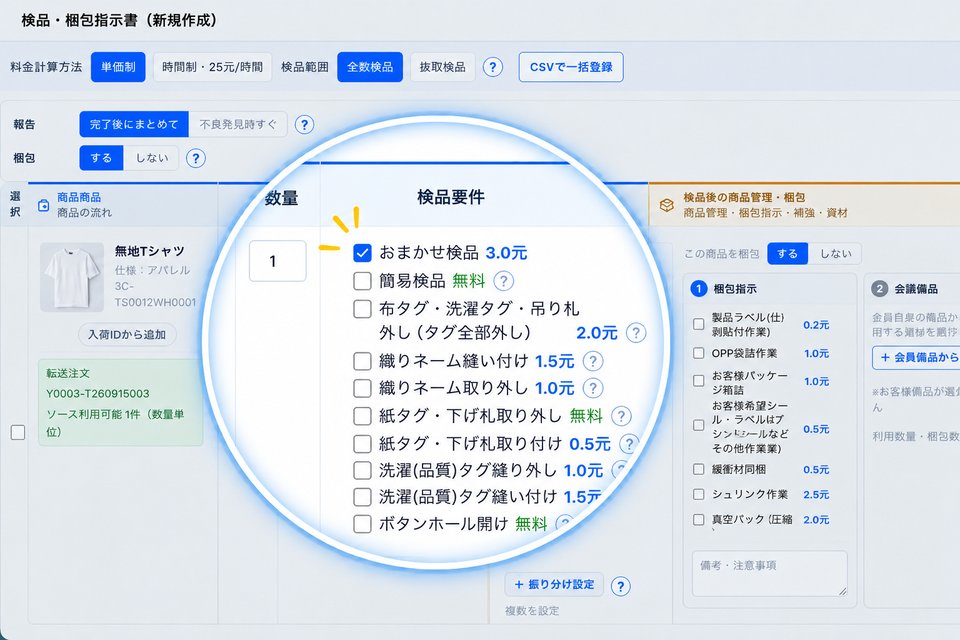Check ボタンホール開け 無料 checkbox

362,524
